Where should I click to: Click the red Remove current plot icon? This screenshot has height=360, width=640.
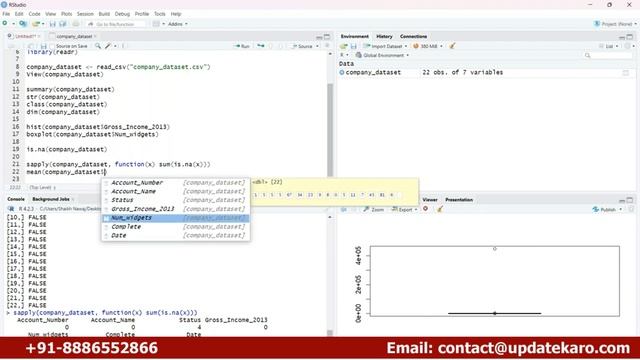pos(425,209)
